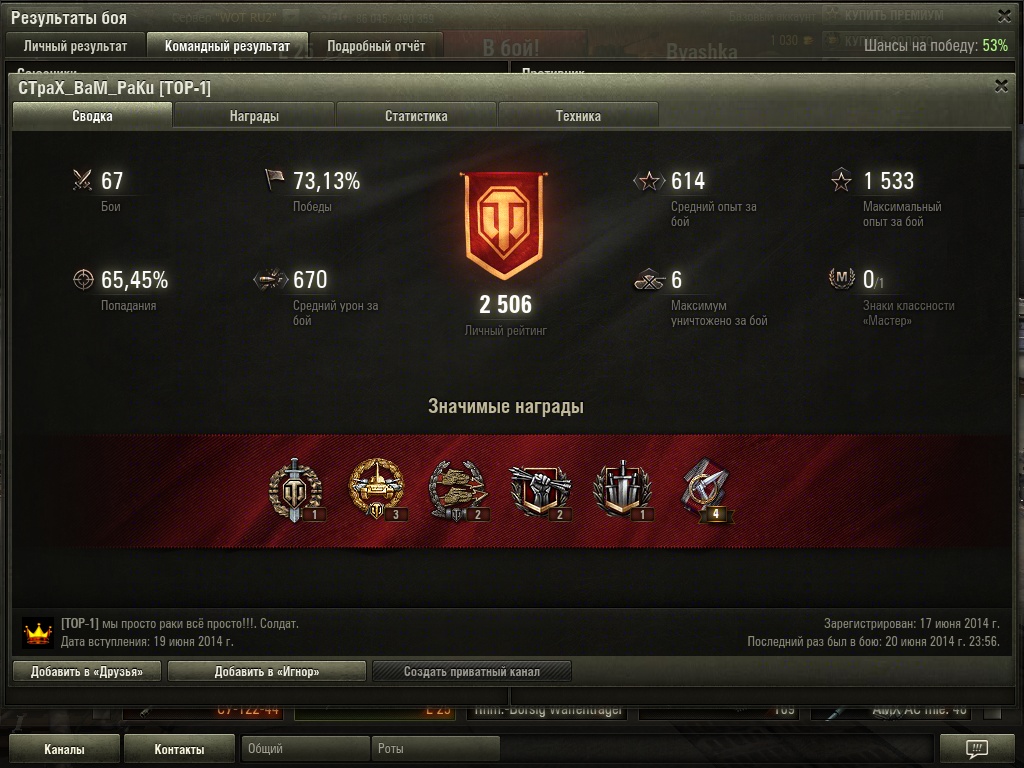Click the crossed swords battles icon
This screenshot has height=768, width=1024.
[x=83, y=180]
